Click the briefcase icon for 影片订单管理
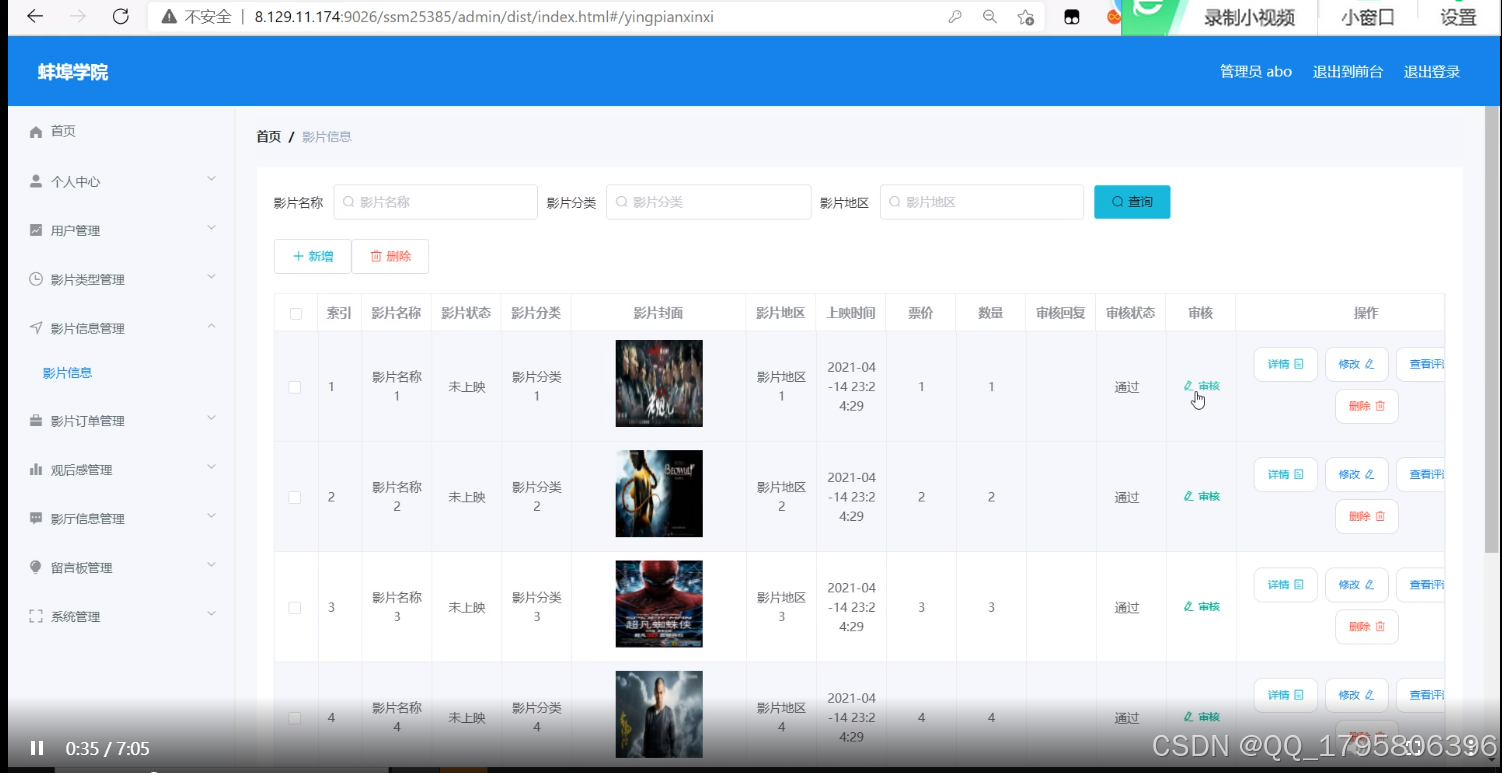1502x773 pixels. click(36, 420)
